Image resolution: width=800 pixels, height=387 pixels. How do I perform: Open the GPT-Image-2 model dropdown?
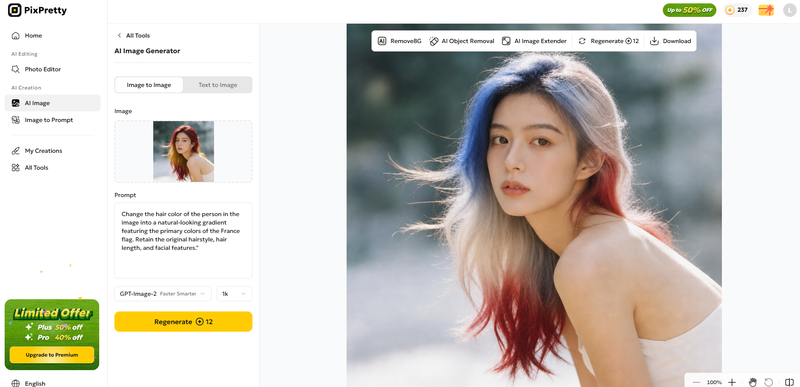pos(163,294)
